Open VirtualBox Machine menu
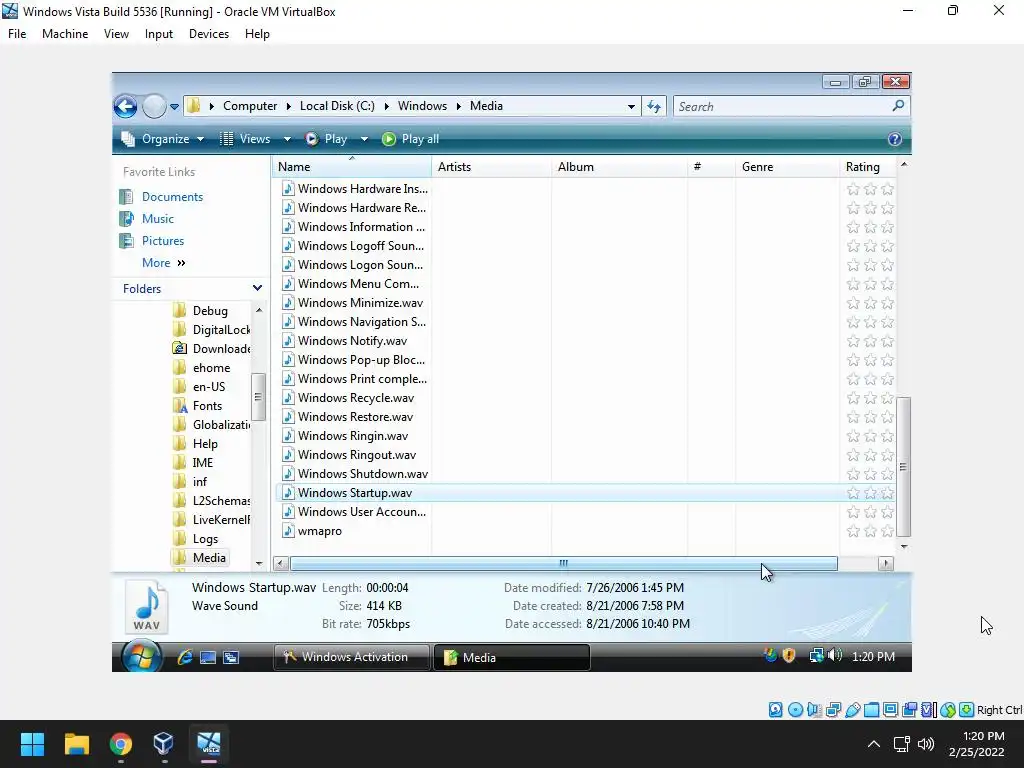Viewport: 1024px width, 768px height. click(x=65, y=34)
